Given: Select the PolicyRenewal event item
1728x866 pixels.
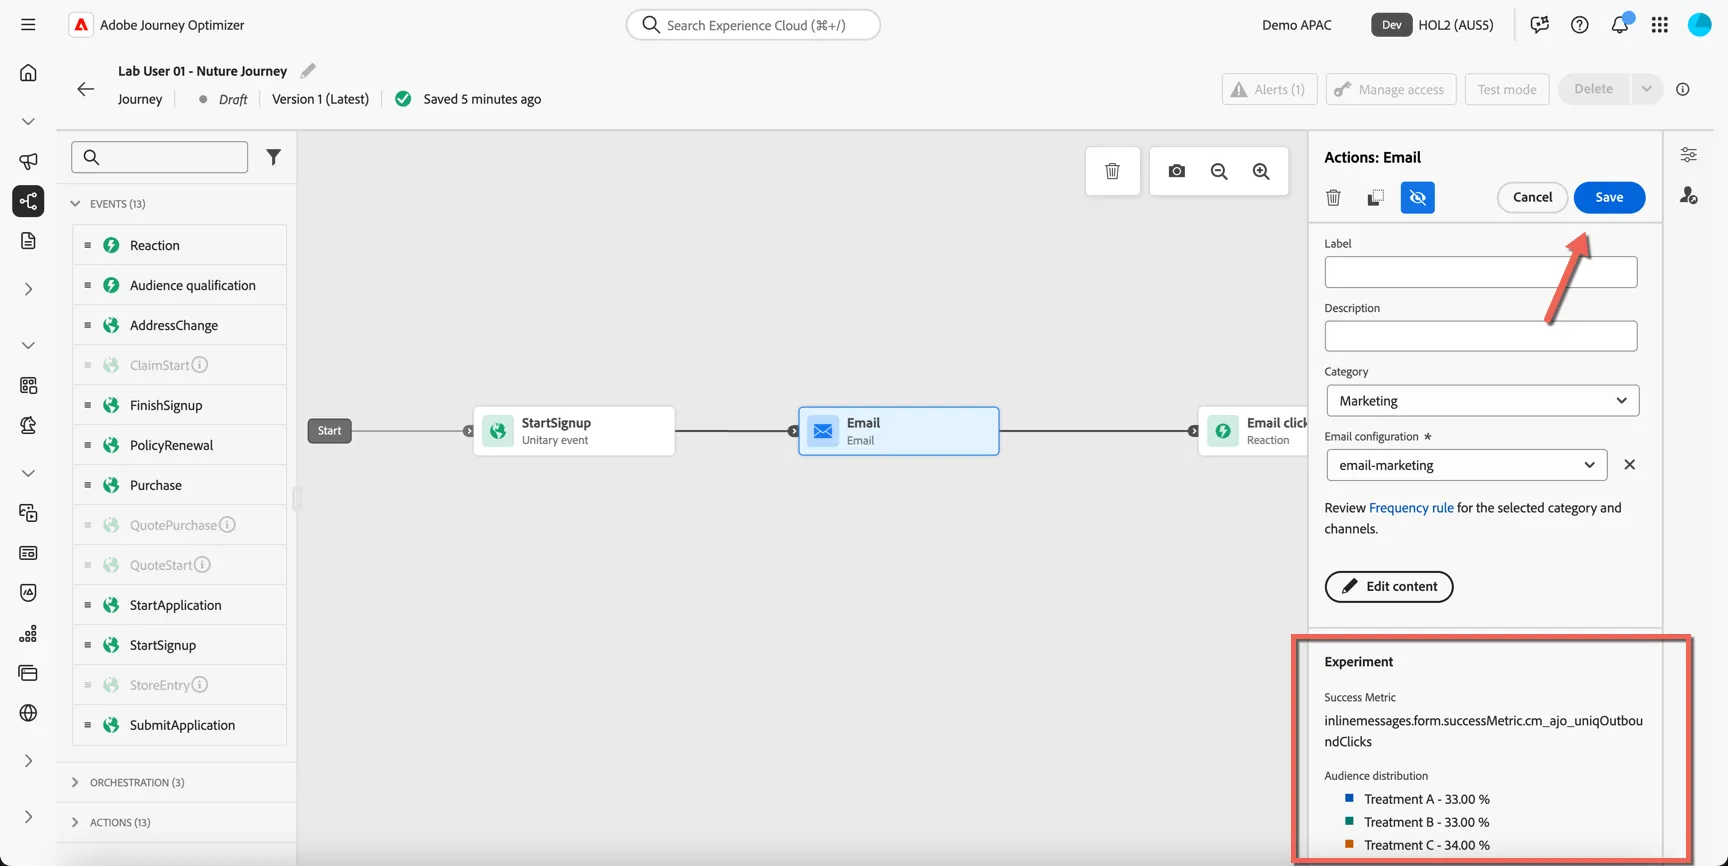Looking at the screenshot, I should (179, 445).
